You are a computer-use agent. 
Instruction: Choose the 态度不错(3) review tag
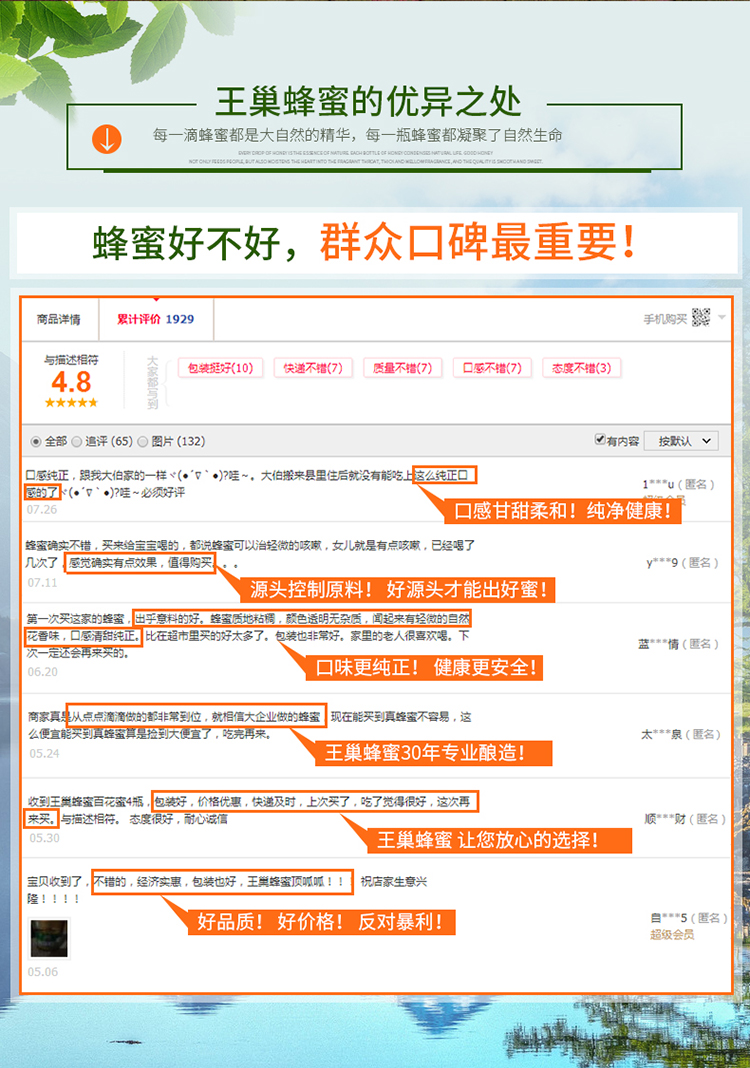pos(581,368)
